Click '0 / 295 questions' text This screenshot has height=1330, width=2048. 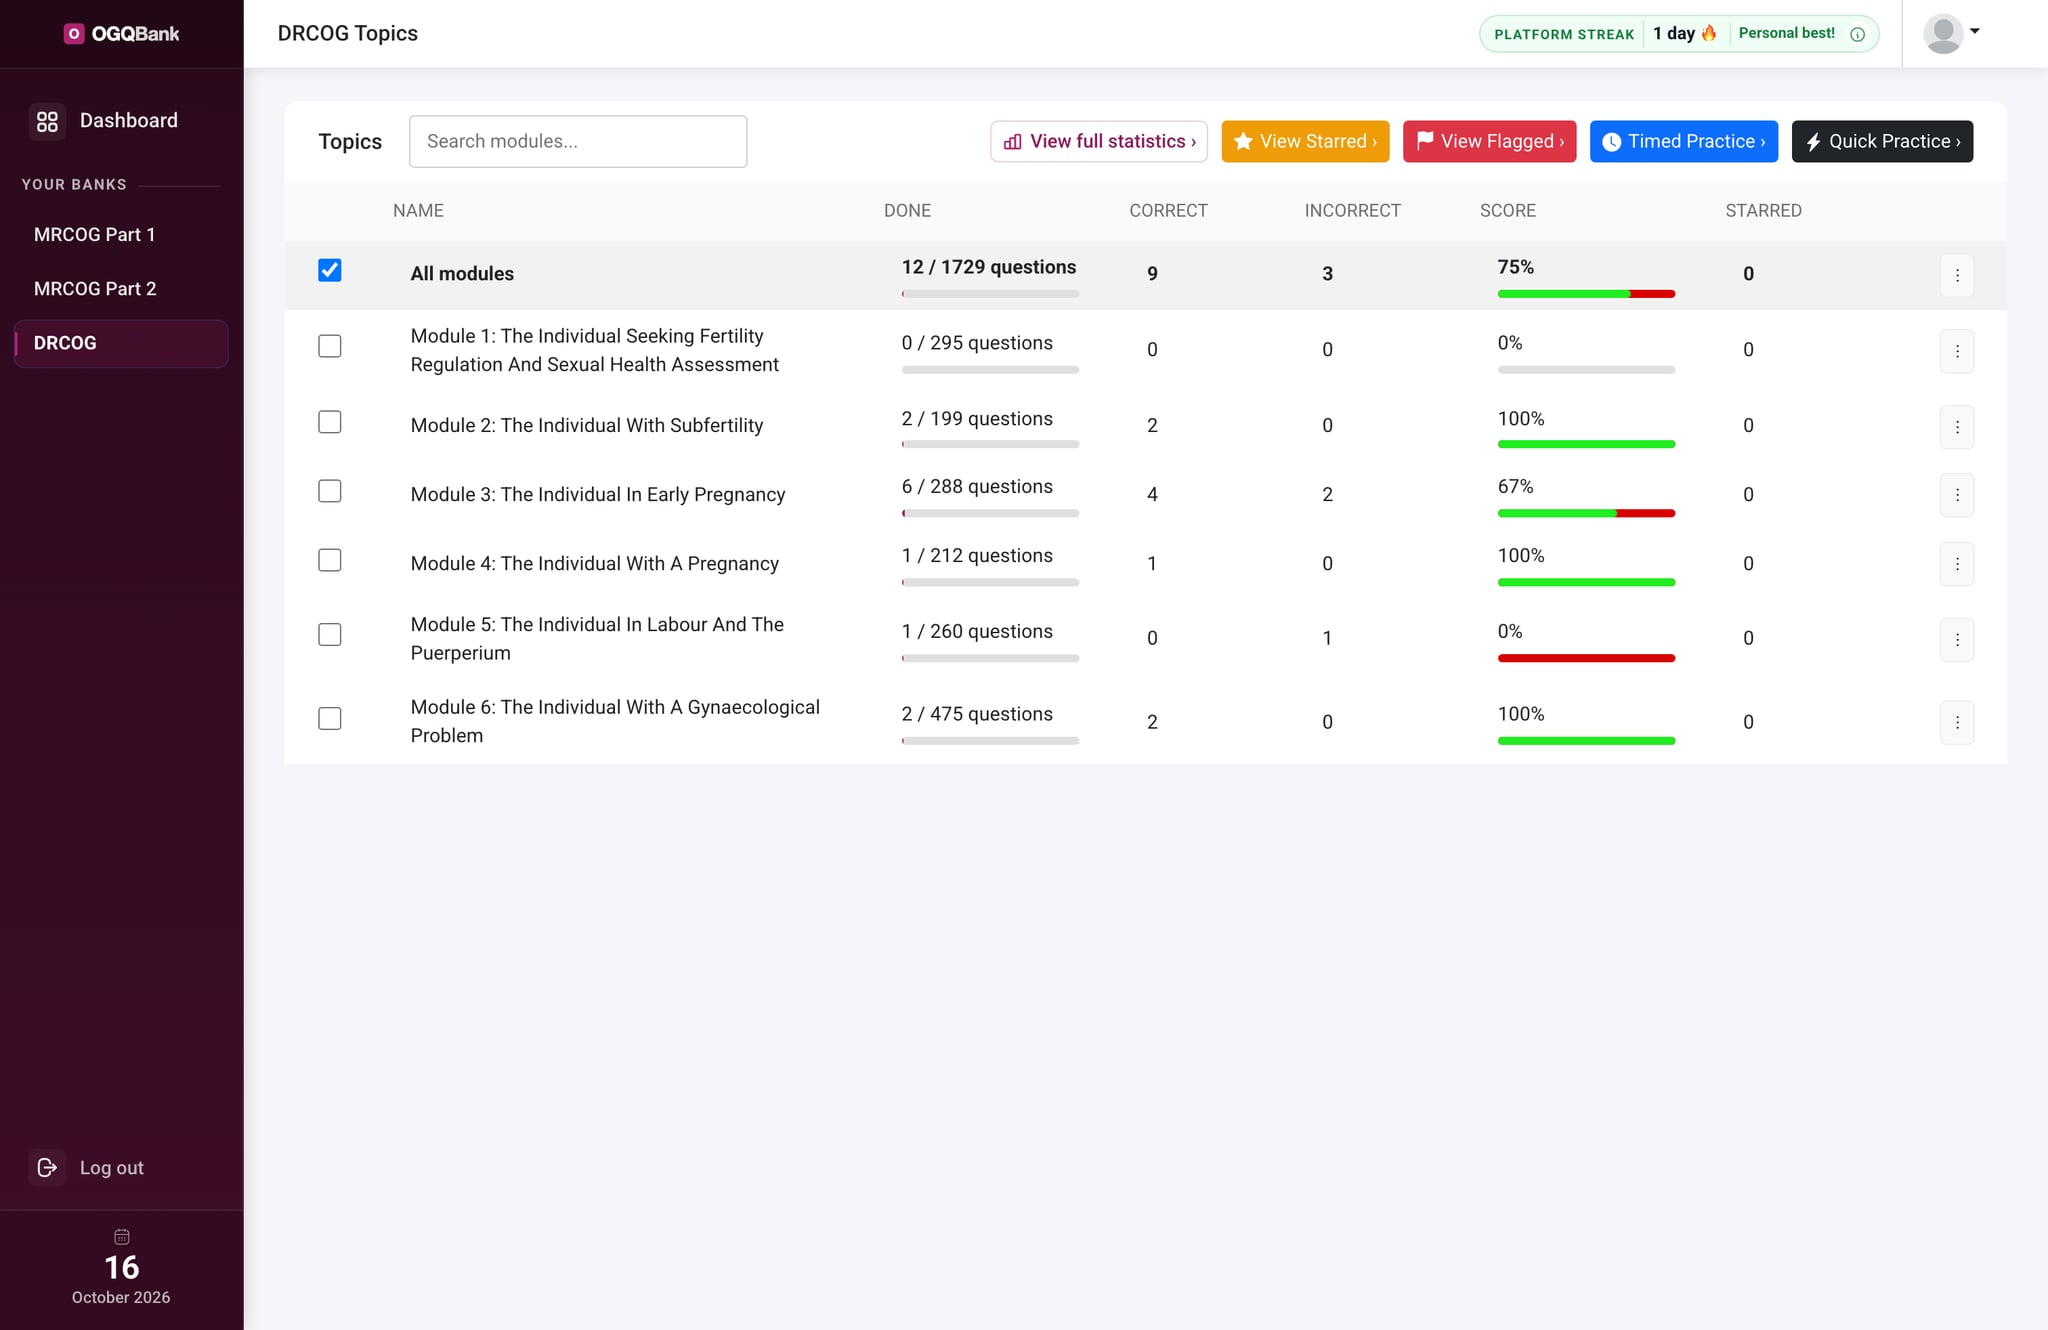coord(977,343)
